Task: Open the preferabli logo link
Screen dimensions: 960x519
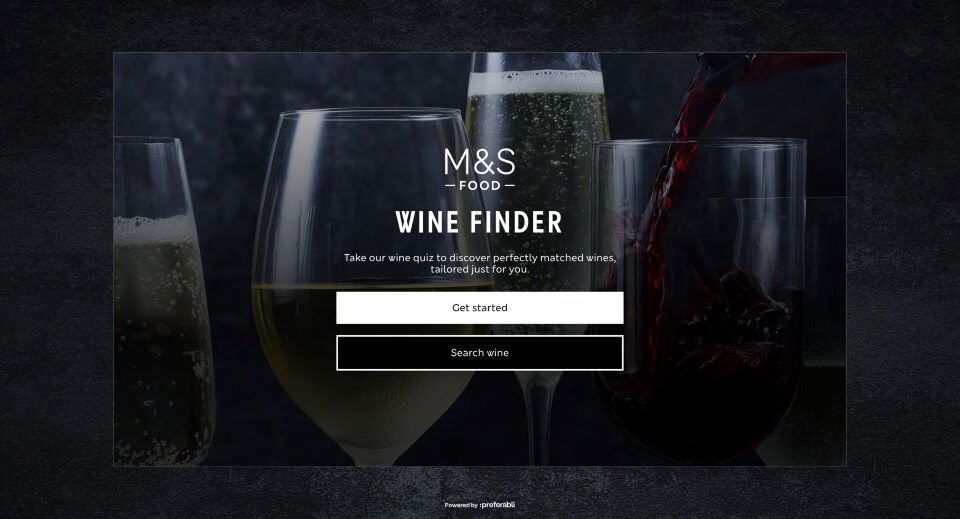Action: (x=498, y=505)
